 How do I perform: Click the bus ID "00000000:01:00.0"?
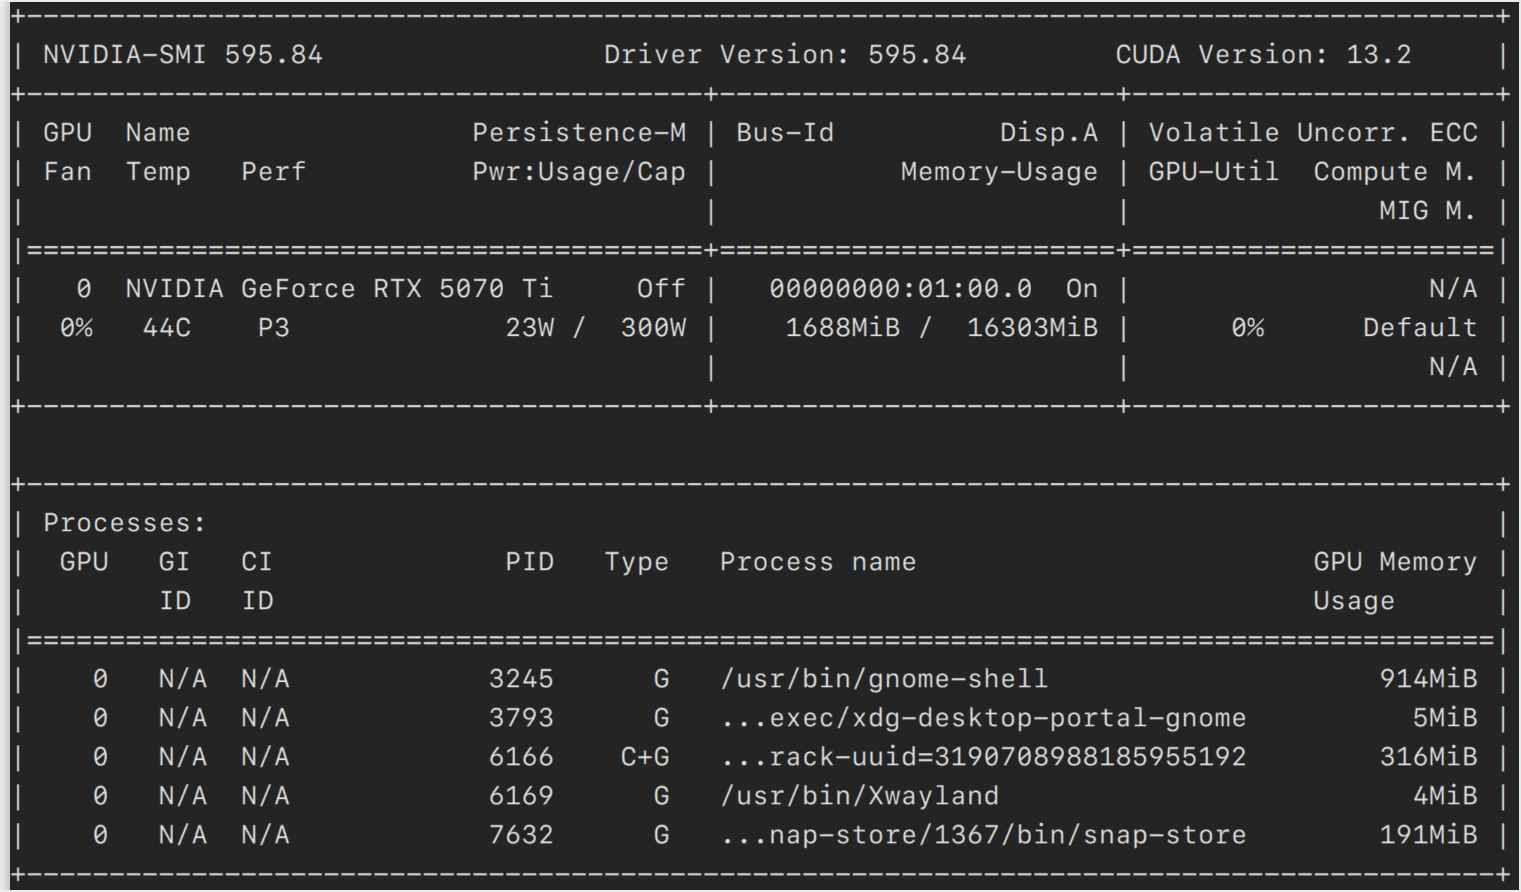pos(901,289)
